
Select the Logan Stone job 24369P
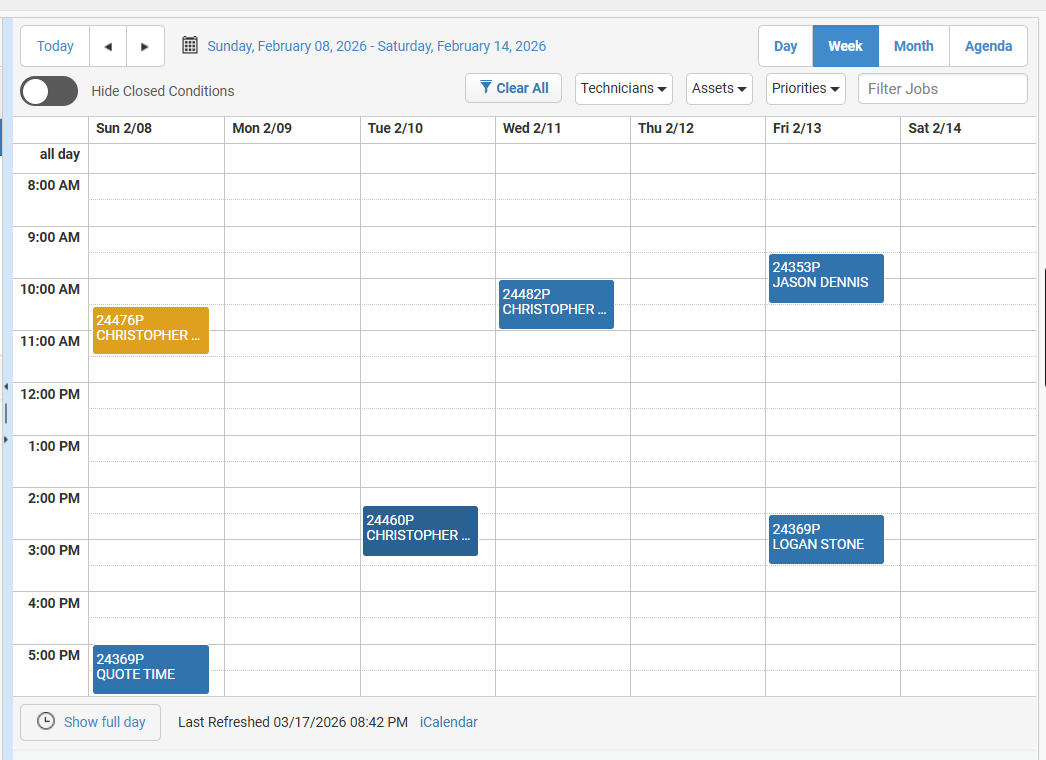[x=826, y=539]
